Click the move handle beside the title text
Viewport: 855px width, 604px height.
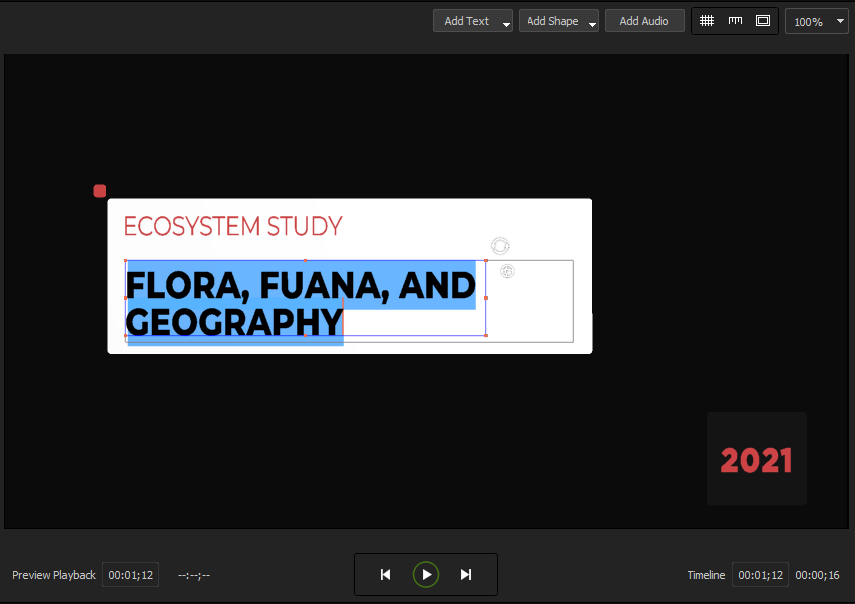tap(507, 271)
